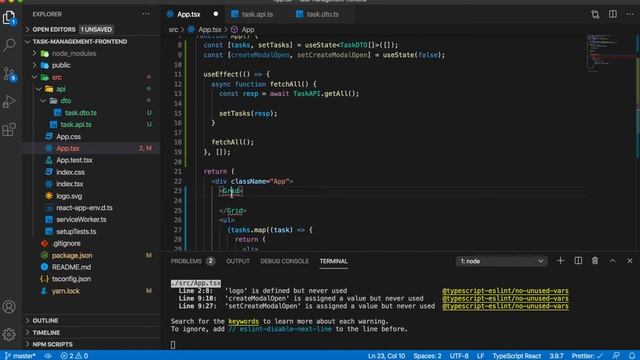Click the App breadcrumb symbol
Screen dimensions: 640x360
coord(243,30)
